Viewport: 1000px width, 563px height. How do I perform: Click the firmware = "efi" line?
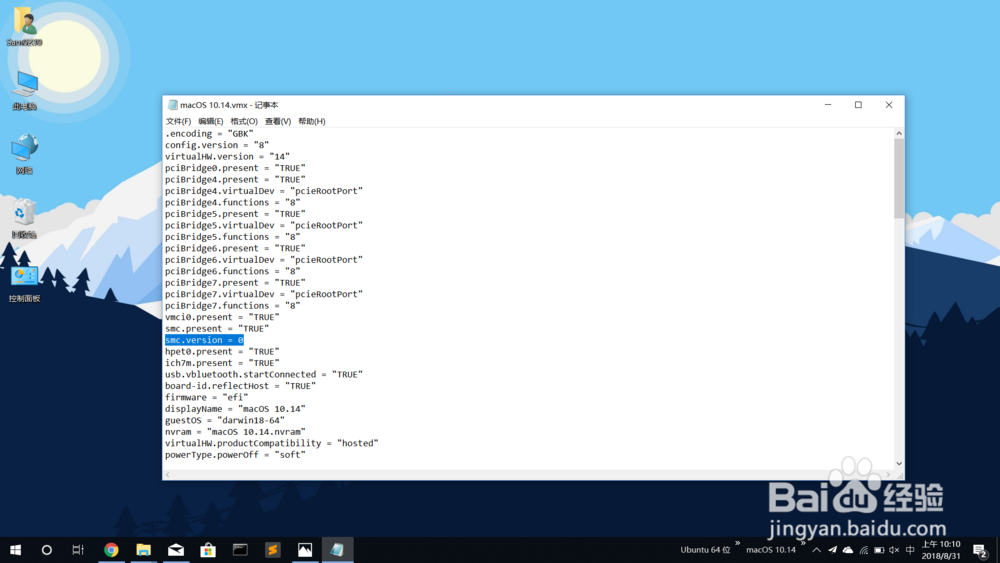(206, 397)
